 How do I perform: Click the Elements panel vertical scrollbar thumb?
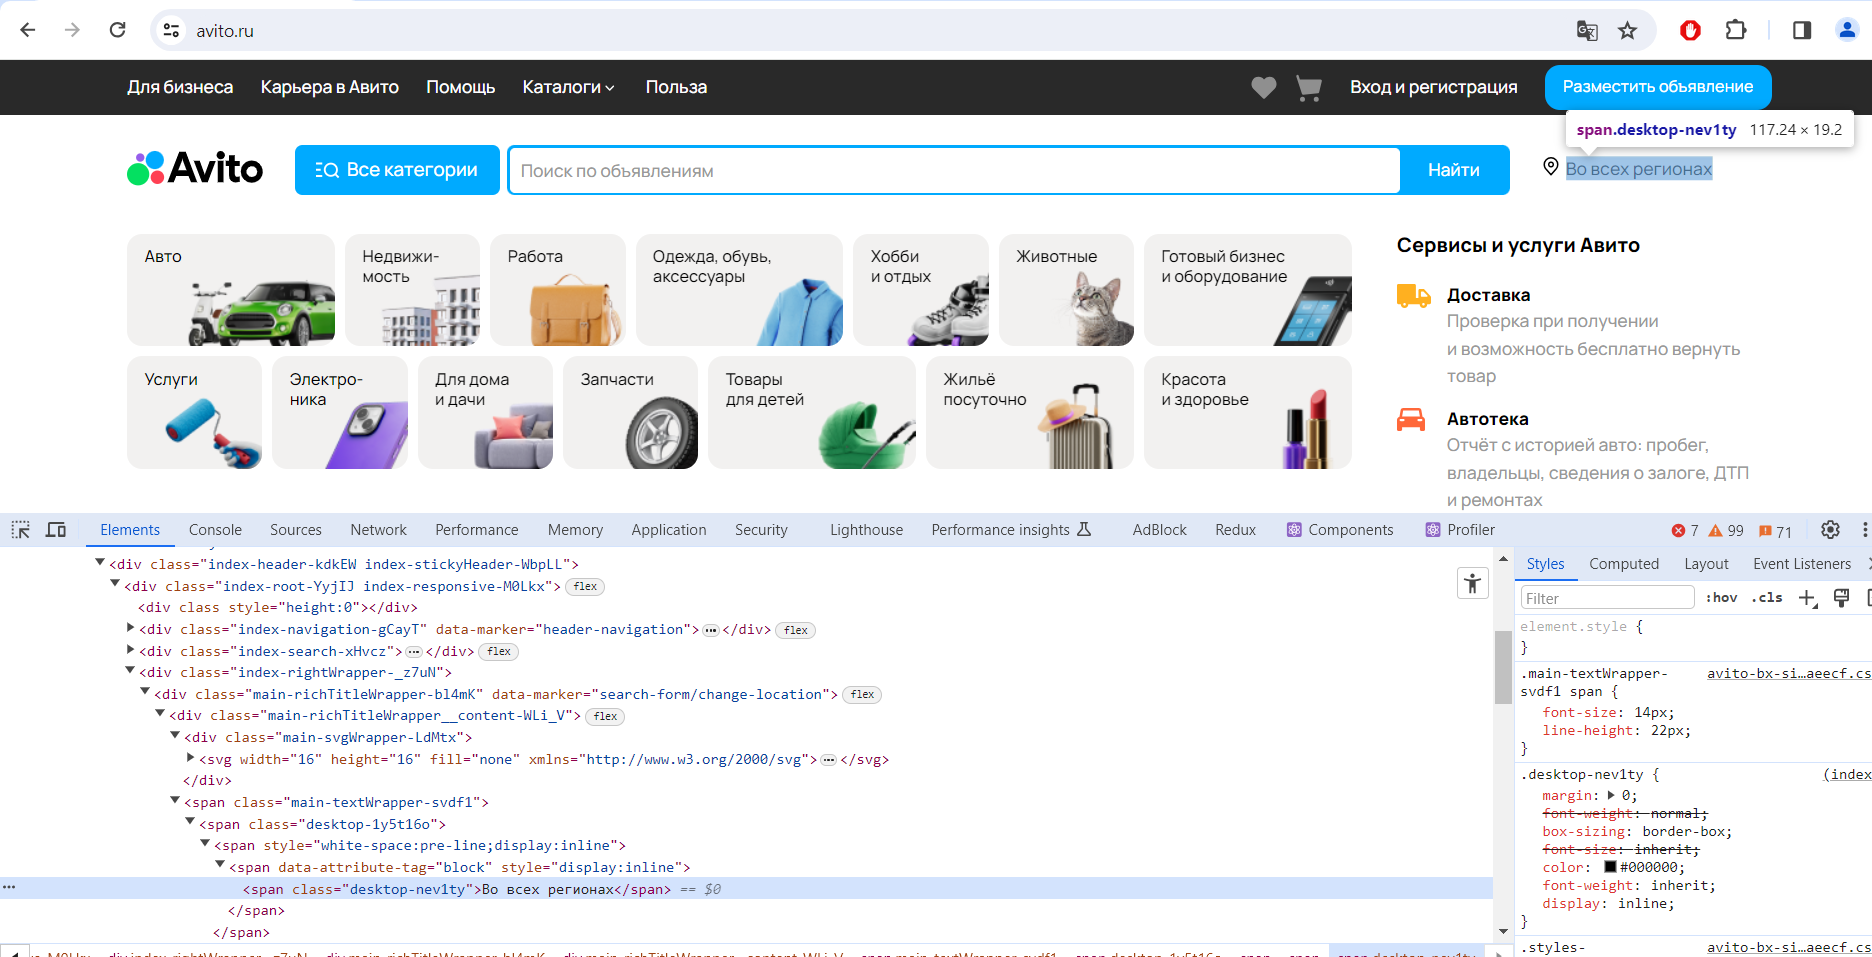(x=1503, y=667)
